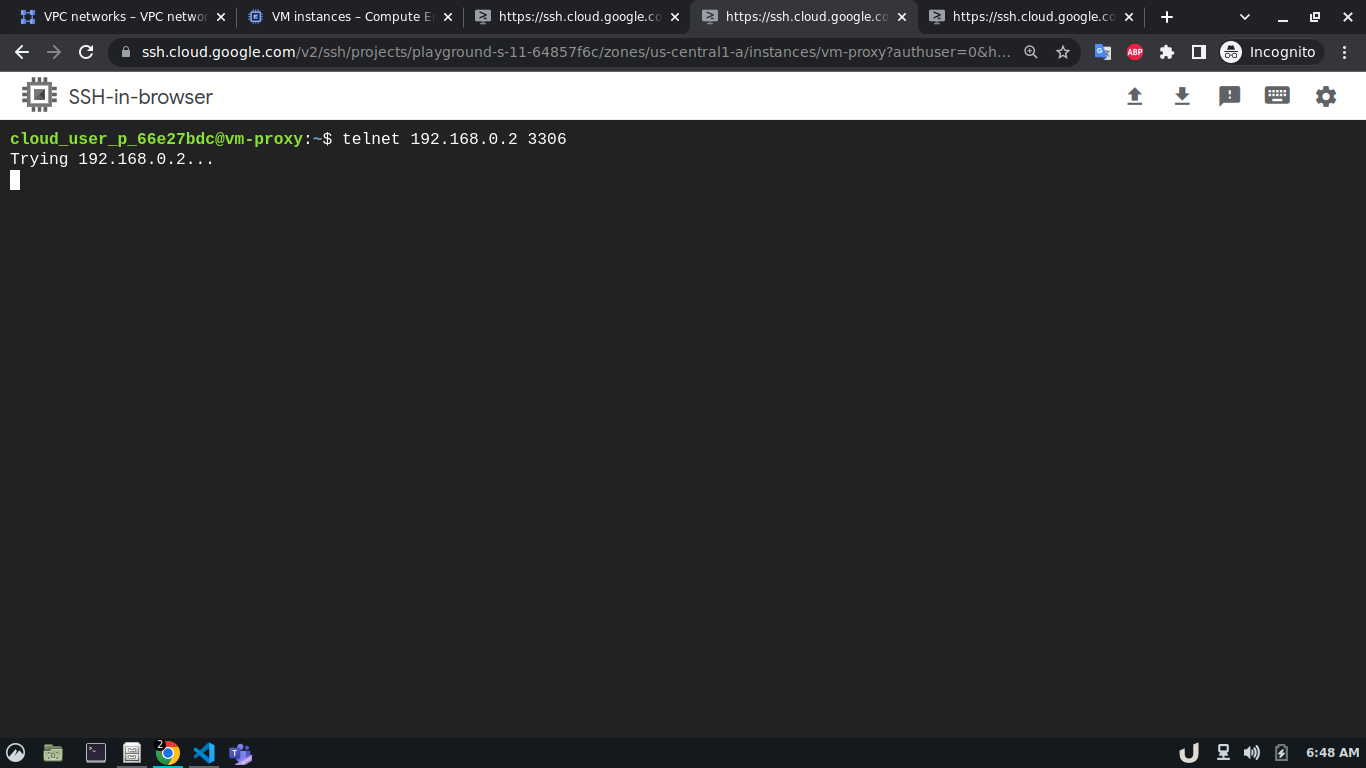The width and height of the screenshot is (1366, 768).
Task: Open the system application menu in taskbar
Action: pos(16,753)
